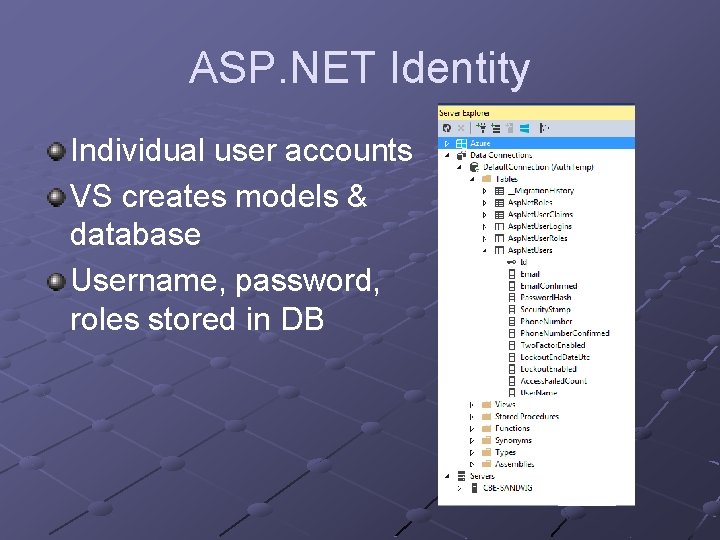Expand the __MigrationHistory table arrow
This screenshot has height=540, width=720.
[484, 191]
